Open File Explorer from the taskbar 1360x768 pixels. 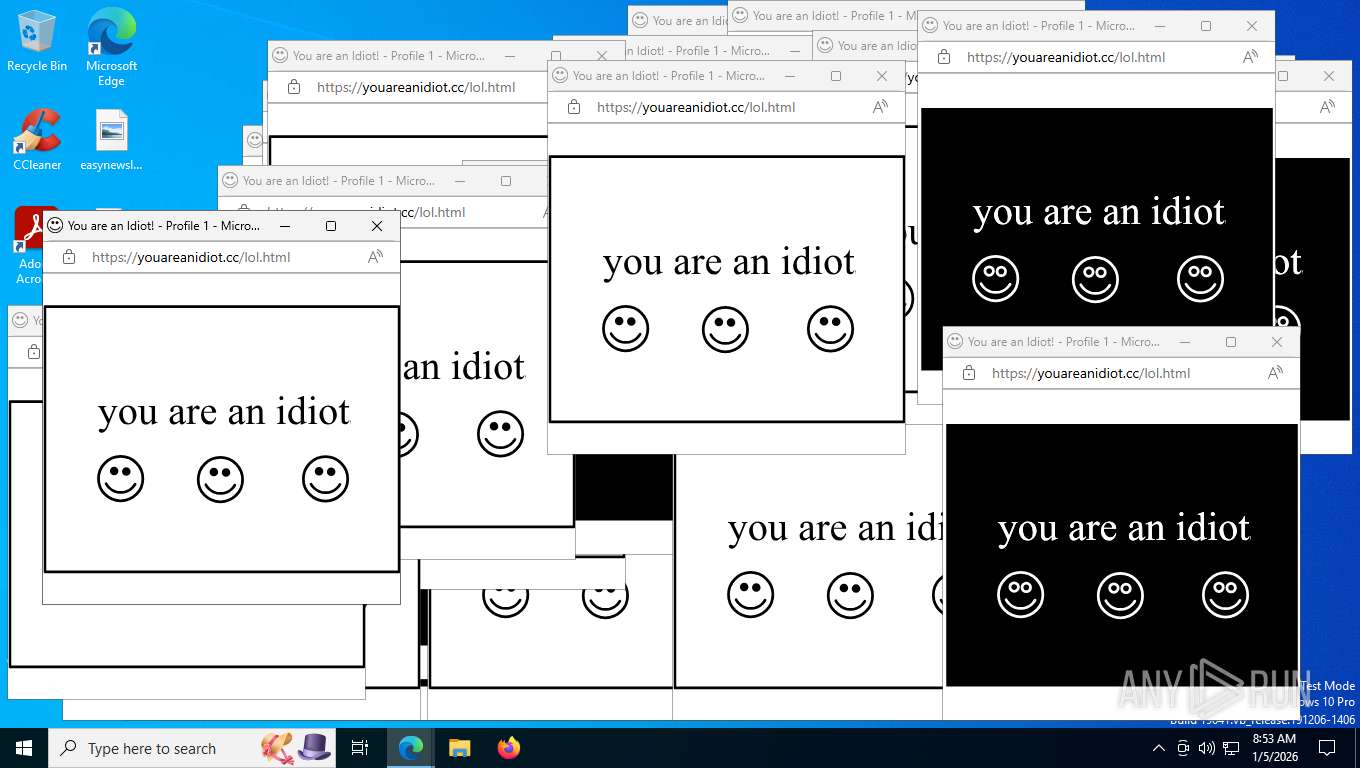459,748
